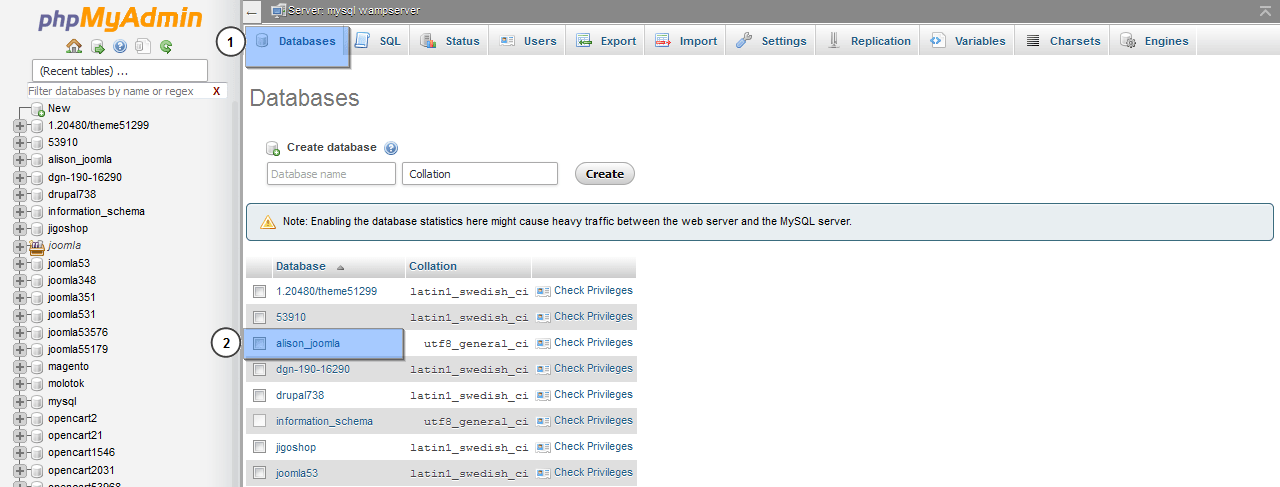Click the filter databases input field

pos(118,91)
